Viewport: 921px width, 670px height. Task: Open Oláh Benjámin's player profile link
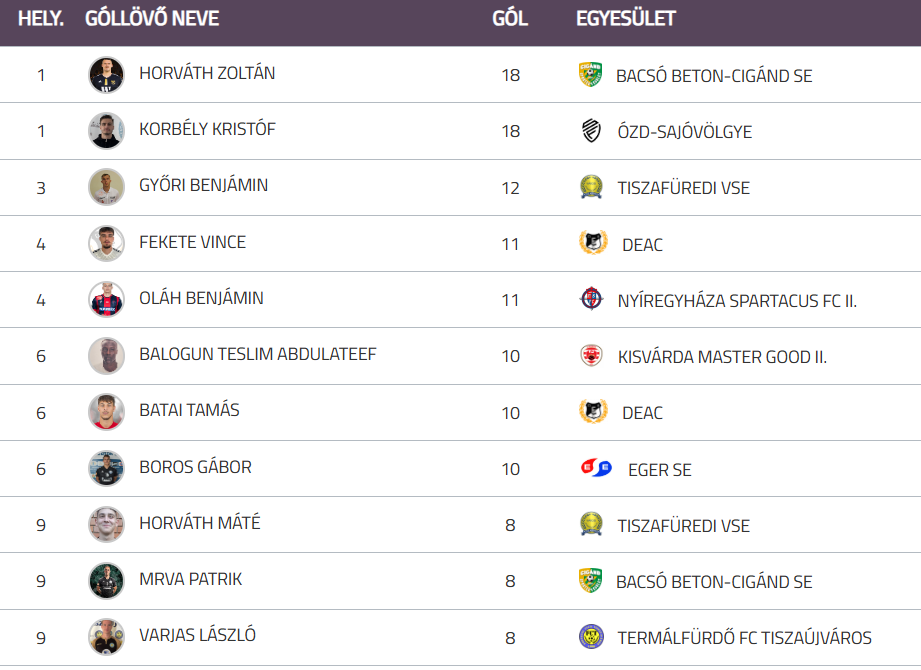201,298
